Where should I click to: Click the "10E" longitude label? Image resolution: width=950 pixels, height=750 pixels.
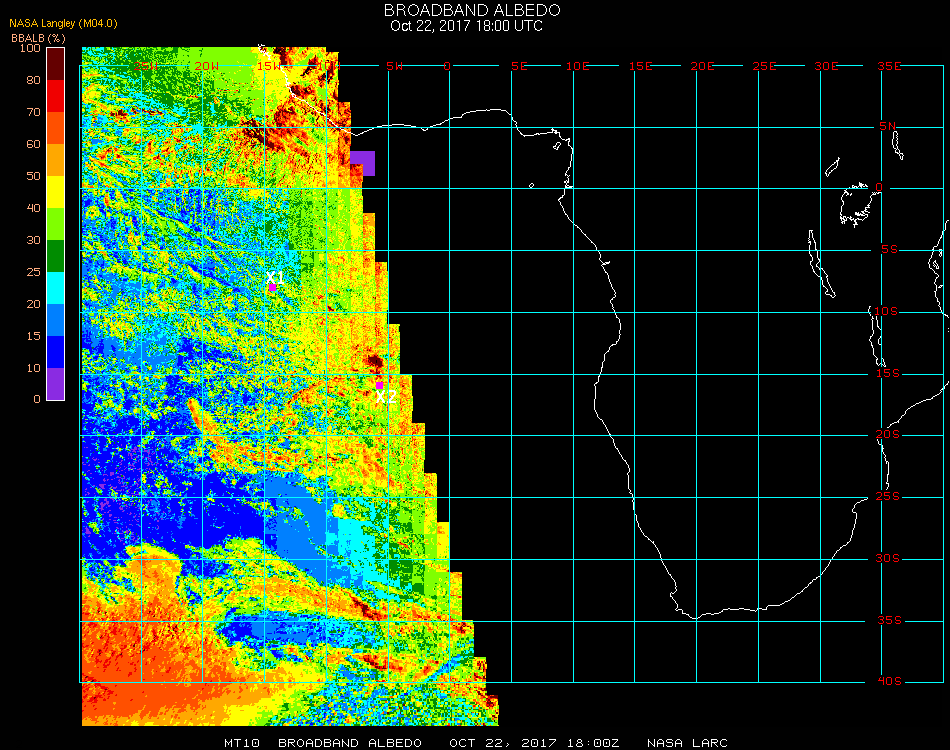pos(577,66)
